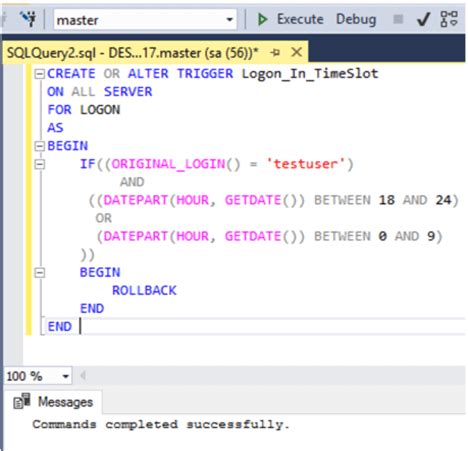Click the standalone OR keyword line
468x451 pixels.
click(103, 218)
